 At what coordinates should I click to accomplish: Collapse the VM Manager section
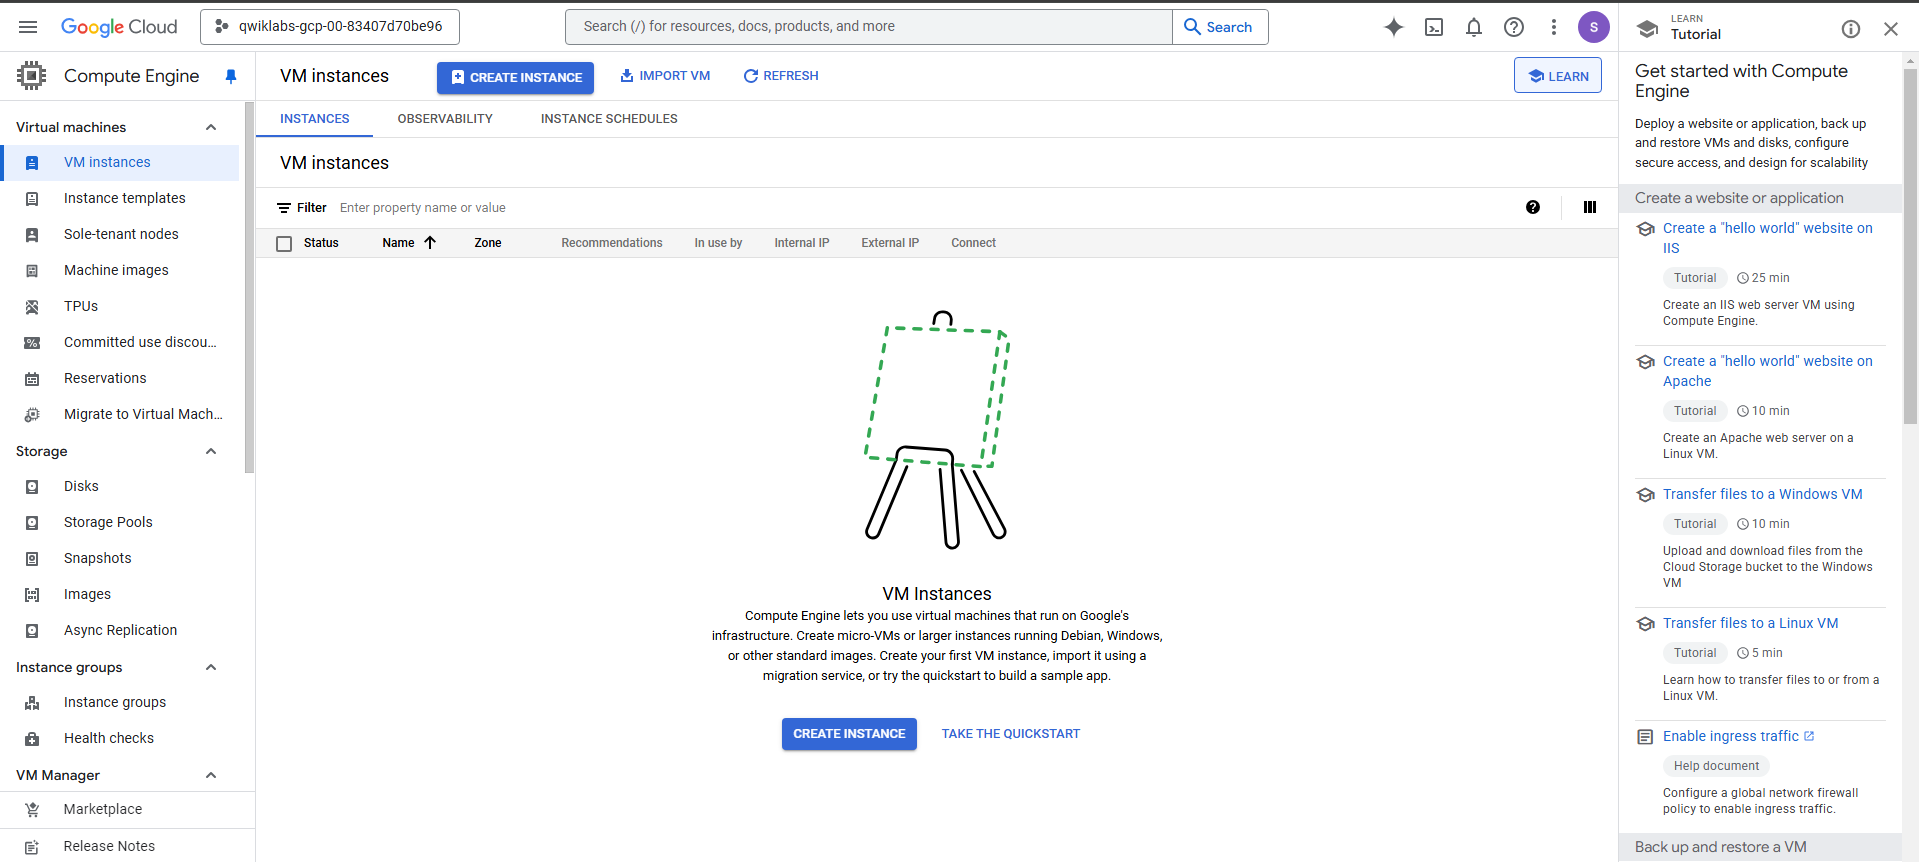[x=211, y=775]
